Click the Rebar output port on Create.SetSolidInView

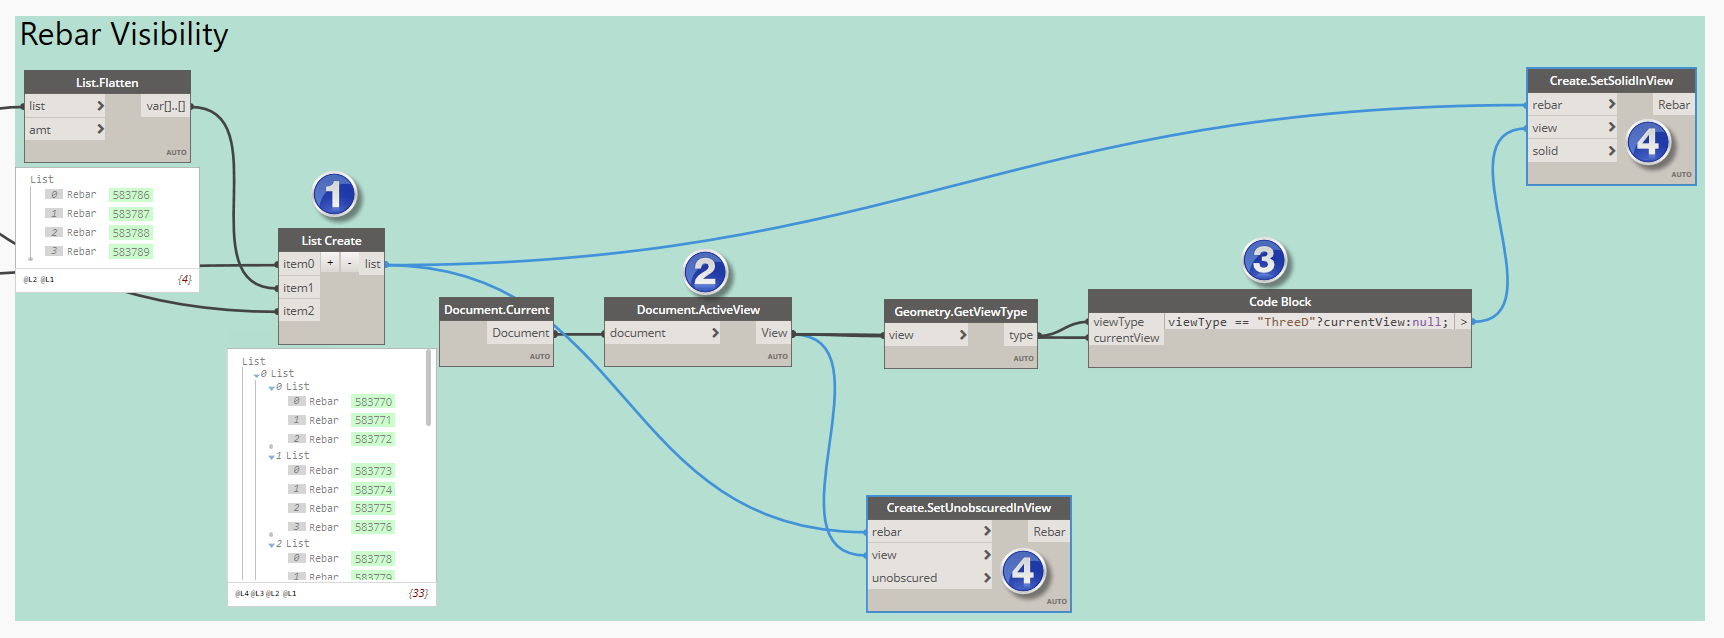coord(1673,104)
